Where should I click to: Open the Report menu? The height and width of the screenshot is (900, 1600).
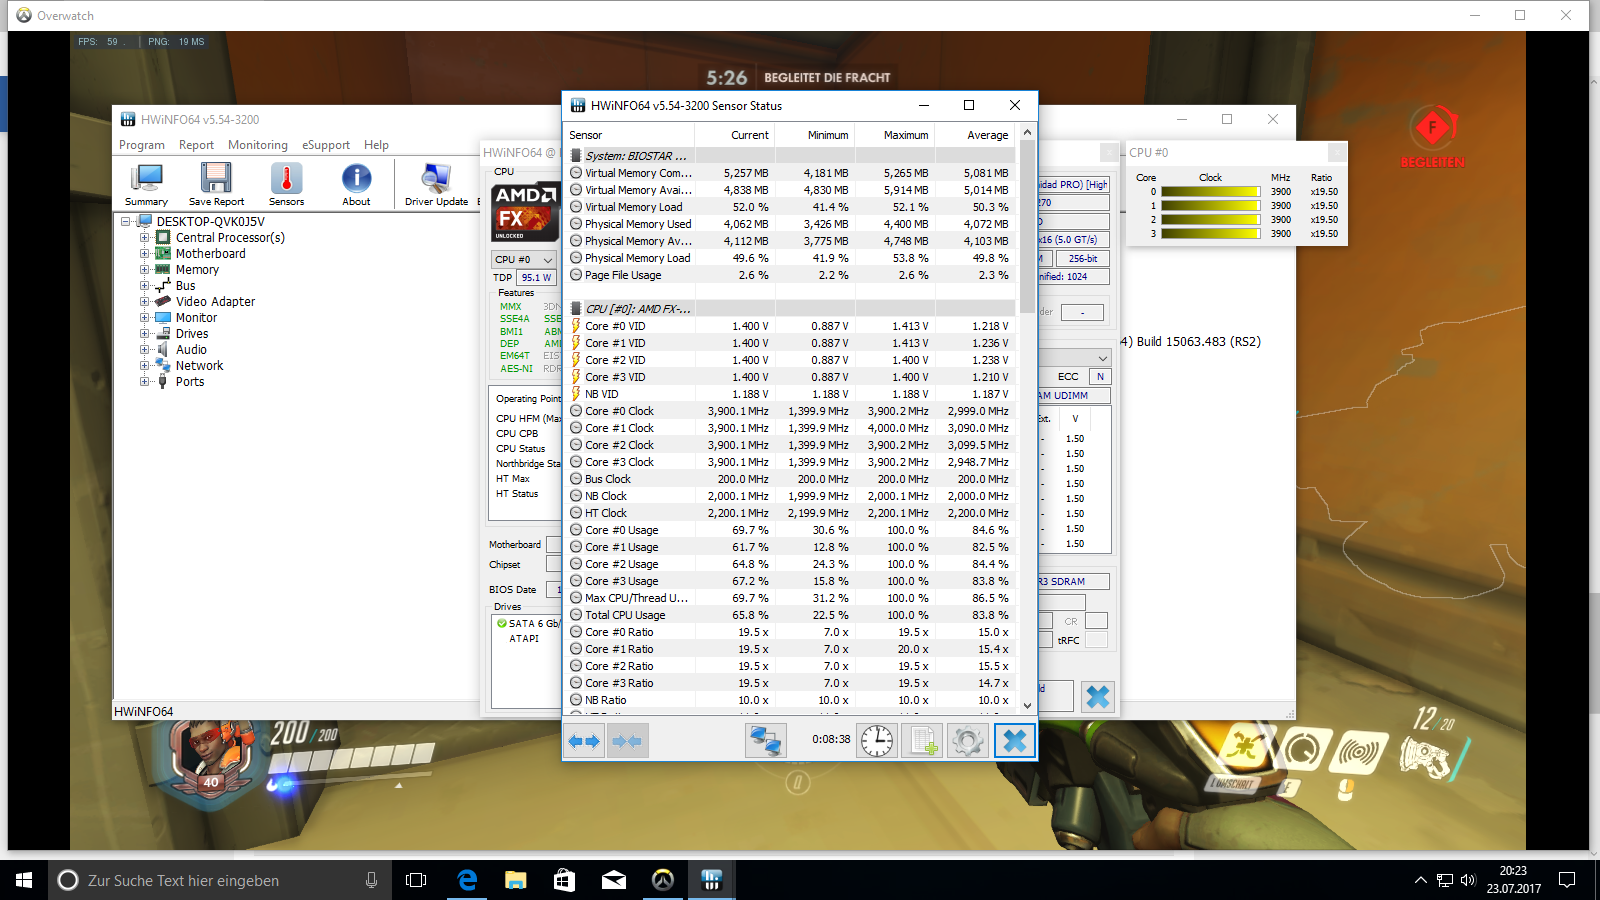point(196,145)
